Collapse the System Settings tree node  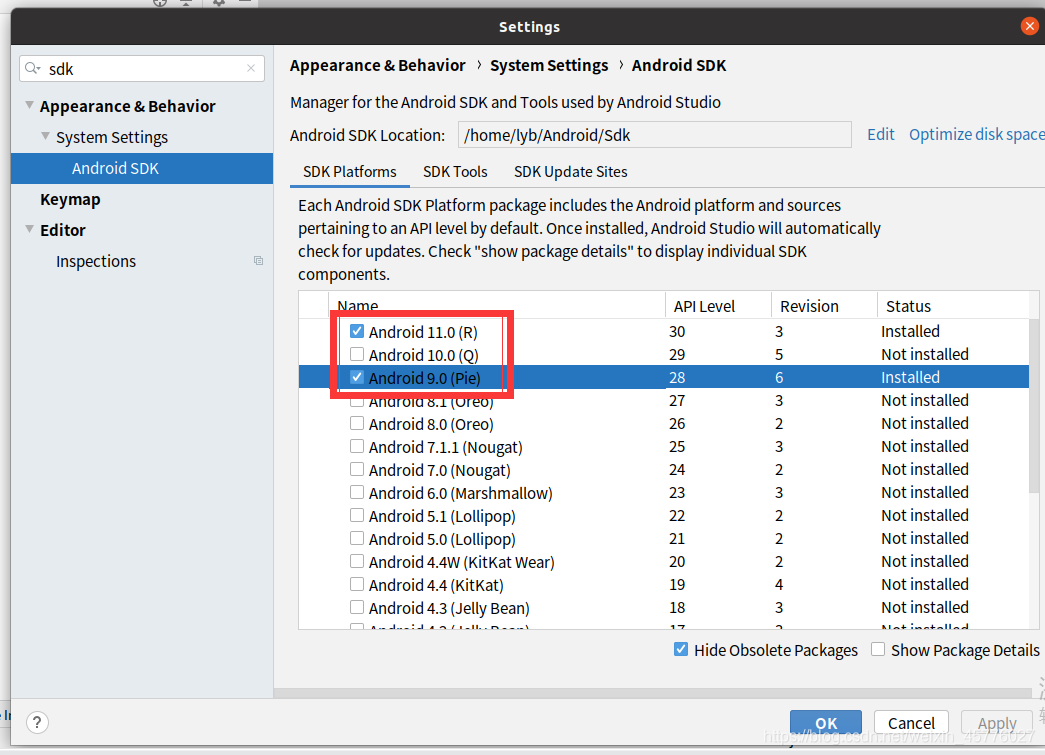tap(45, 136)
